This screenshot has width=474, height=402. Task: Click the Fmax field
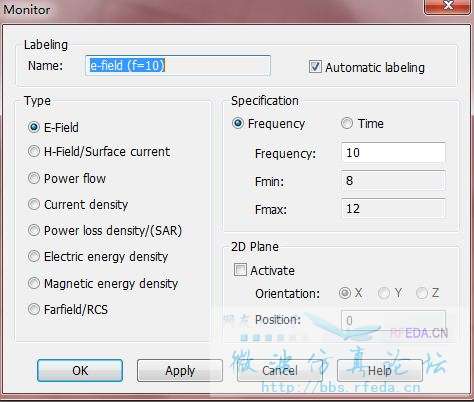click(393, 209)
